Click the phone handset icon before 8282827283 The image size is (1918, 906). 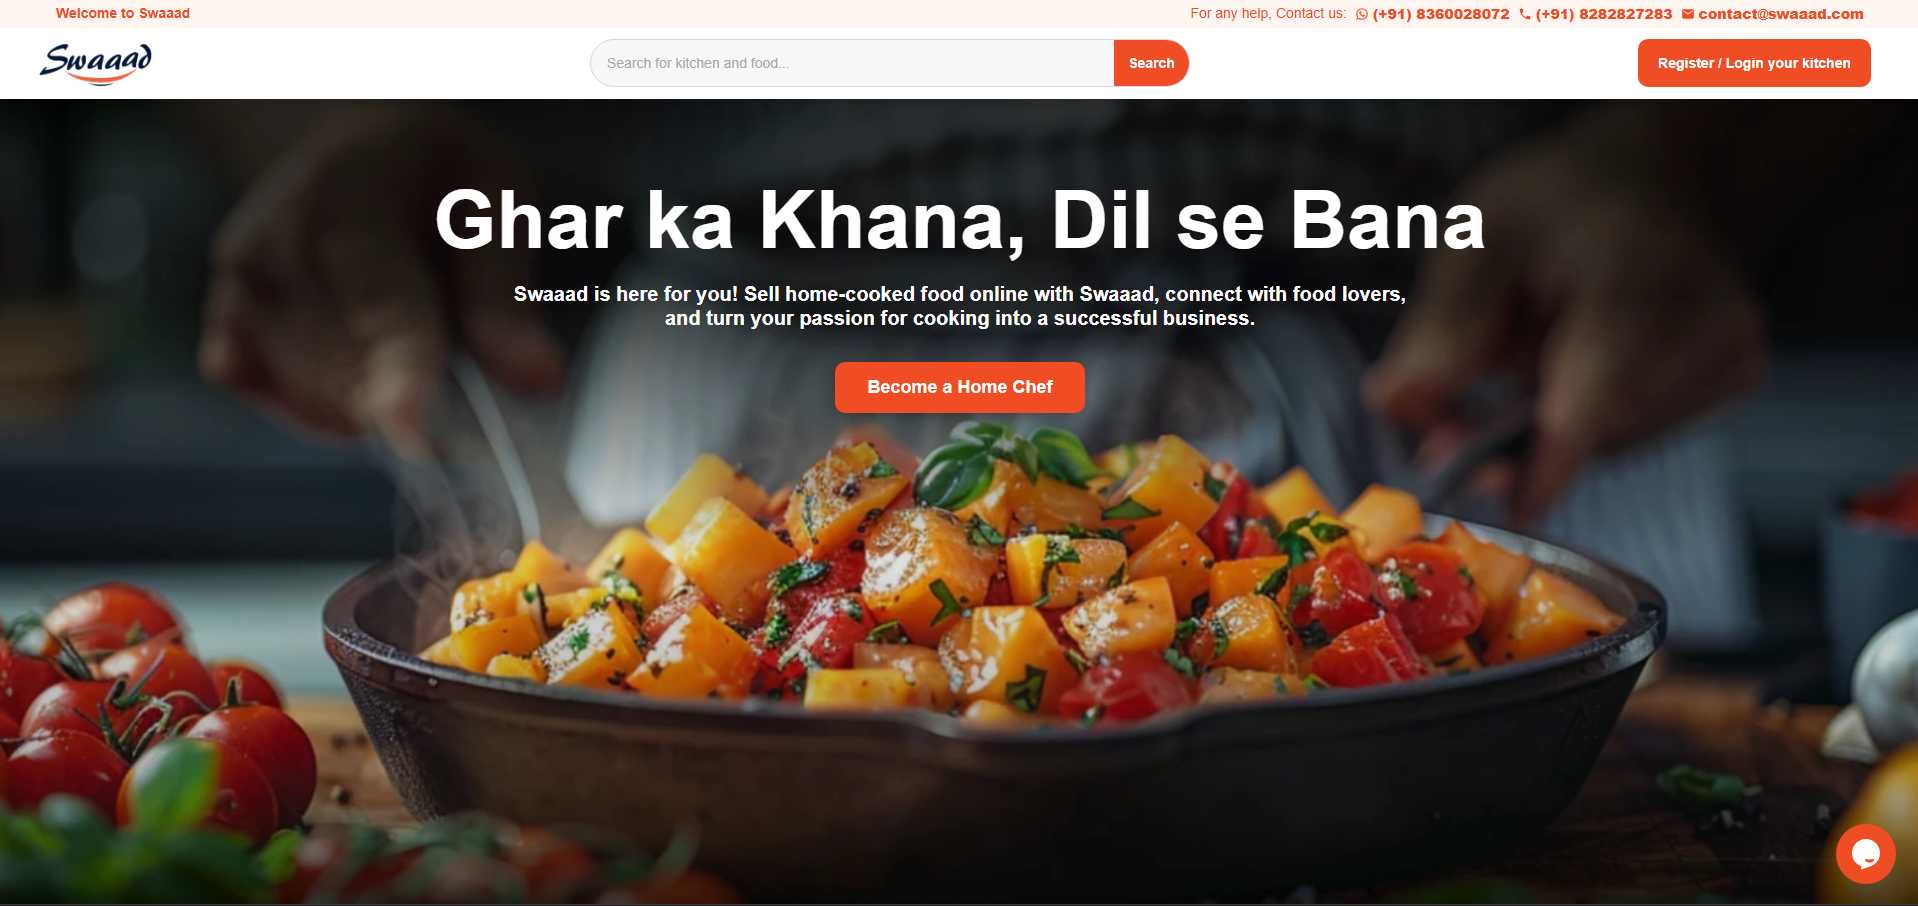1524,14
